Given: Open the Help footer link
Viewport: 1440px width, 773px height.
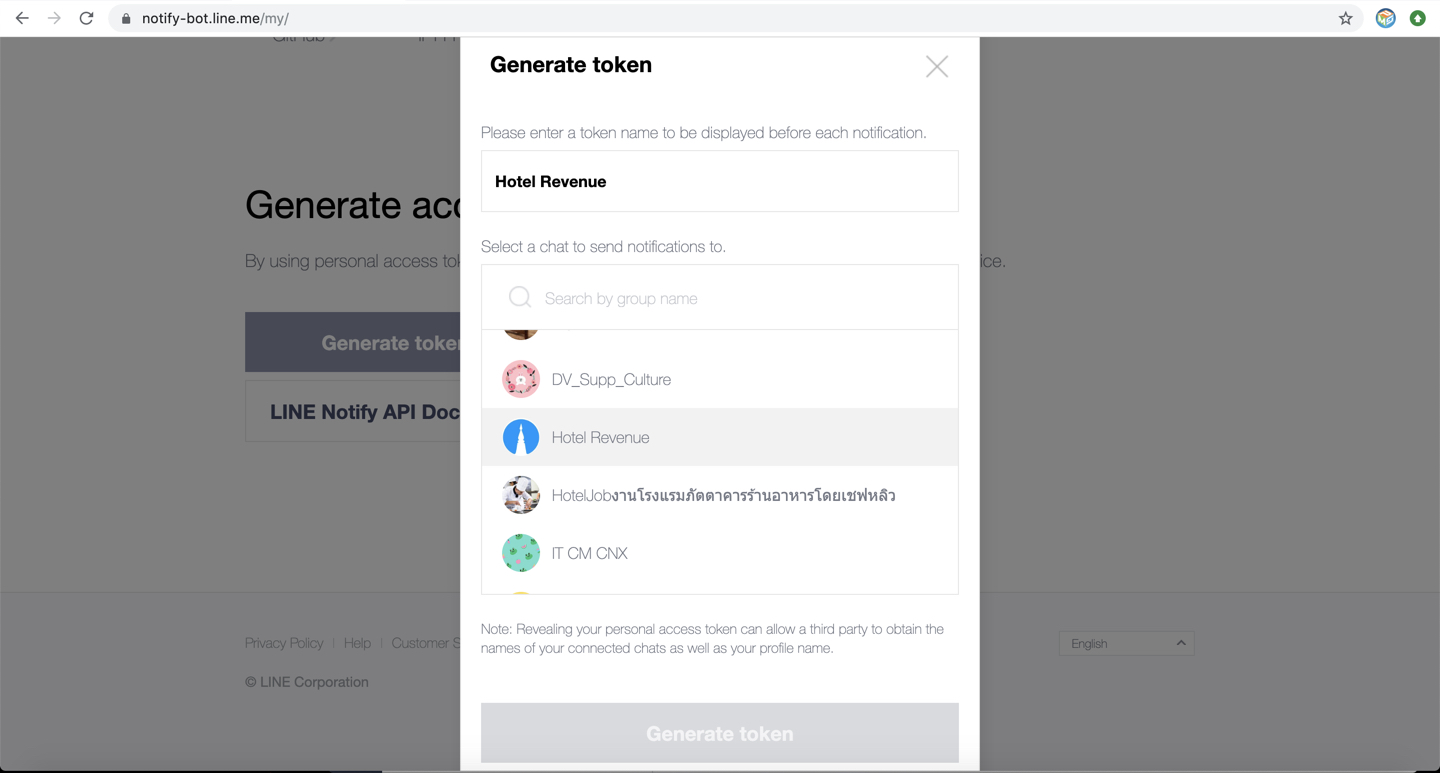Looking at the screenshot, I should (357, 643).
